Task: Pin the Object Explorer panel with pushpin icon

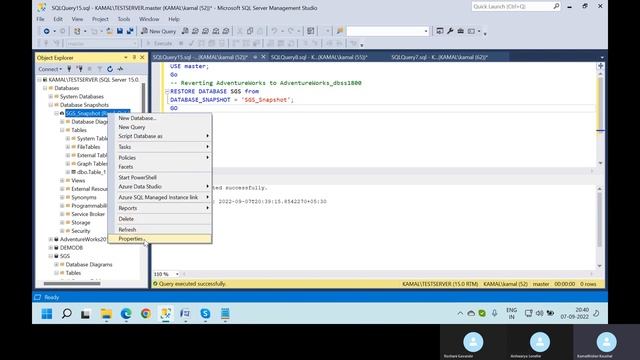Action: [x=134, y=58]
